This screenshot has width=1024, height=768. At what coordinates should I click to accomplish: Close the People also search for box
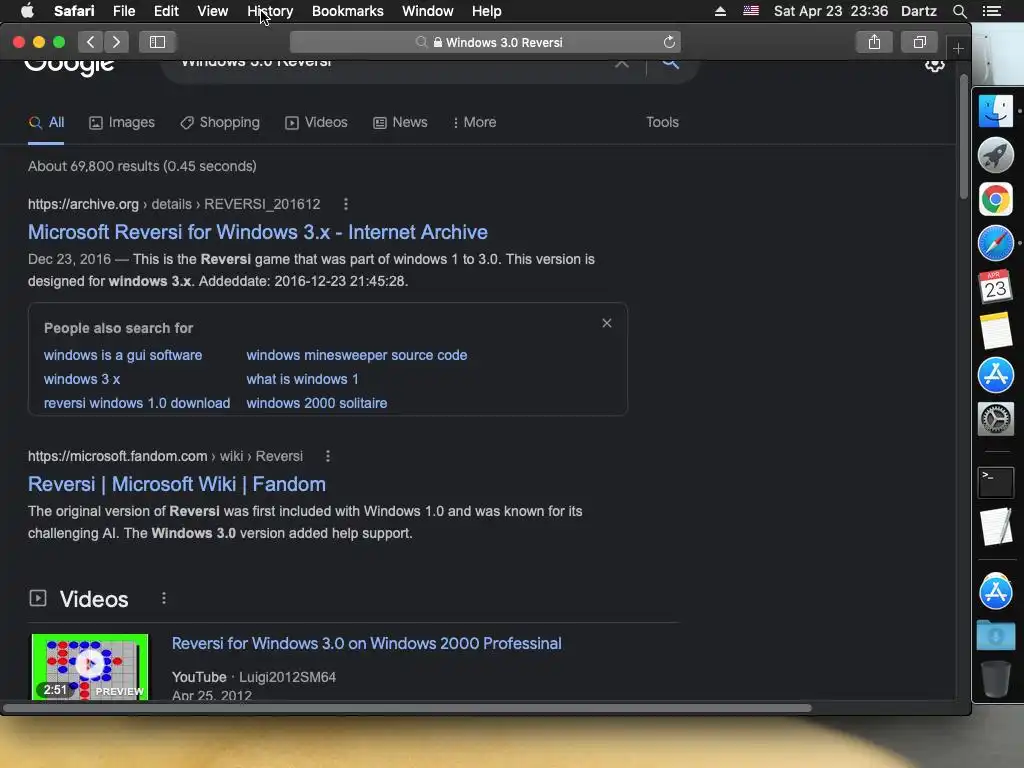607,323
